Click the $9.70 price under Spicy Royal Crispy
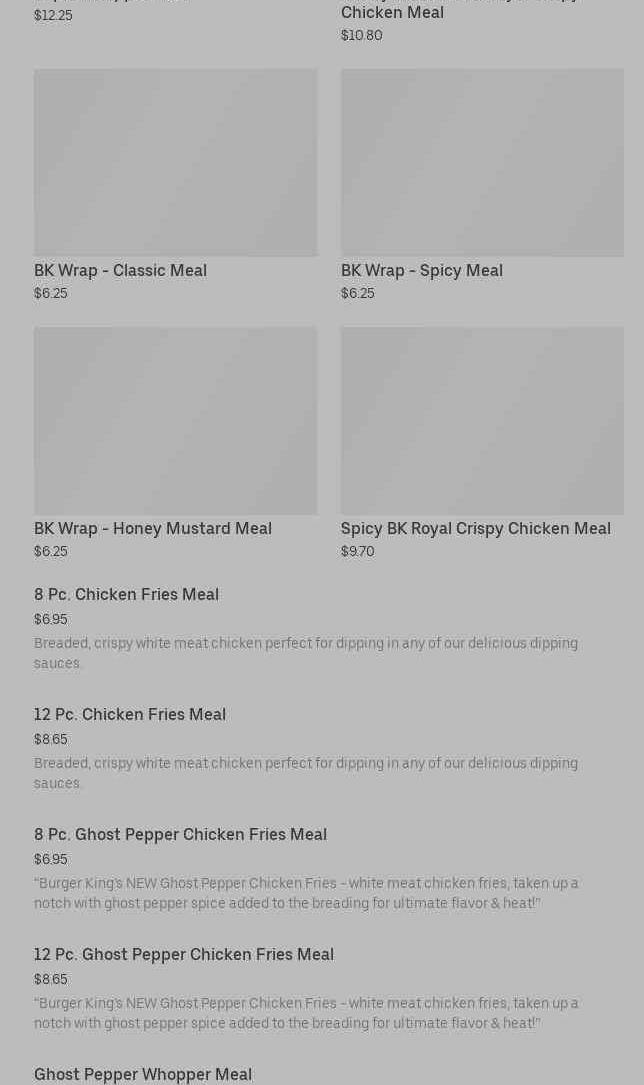 tap(357, 552)
